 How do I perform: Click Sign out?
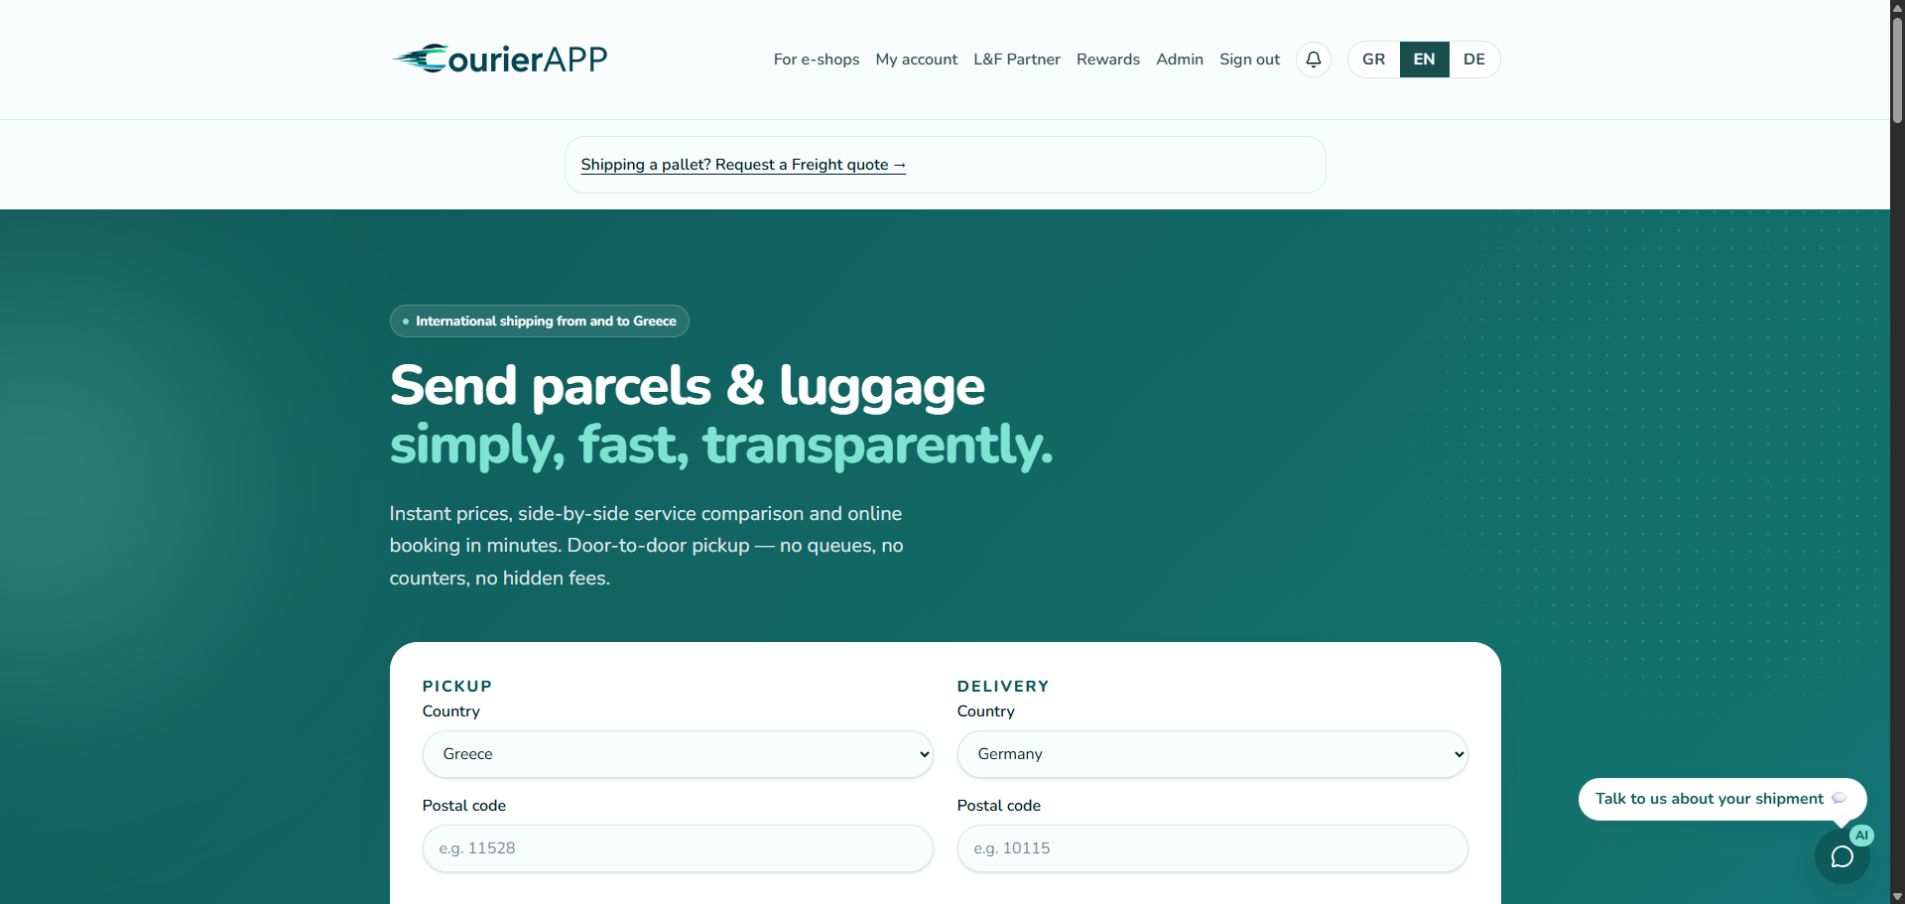click(x=1249, y=59)
